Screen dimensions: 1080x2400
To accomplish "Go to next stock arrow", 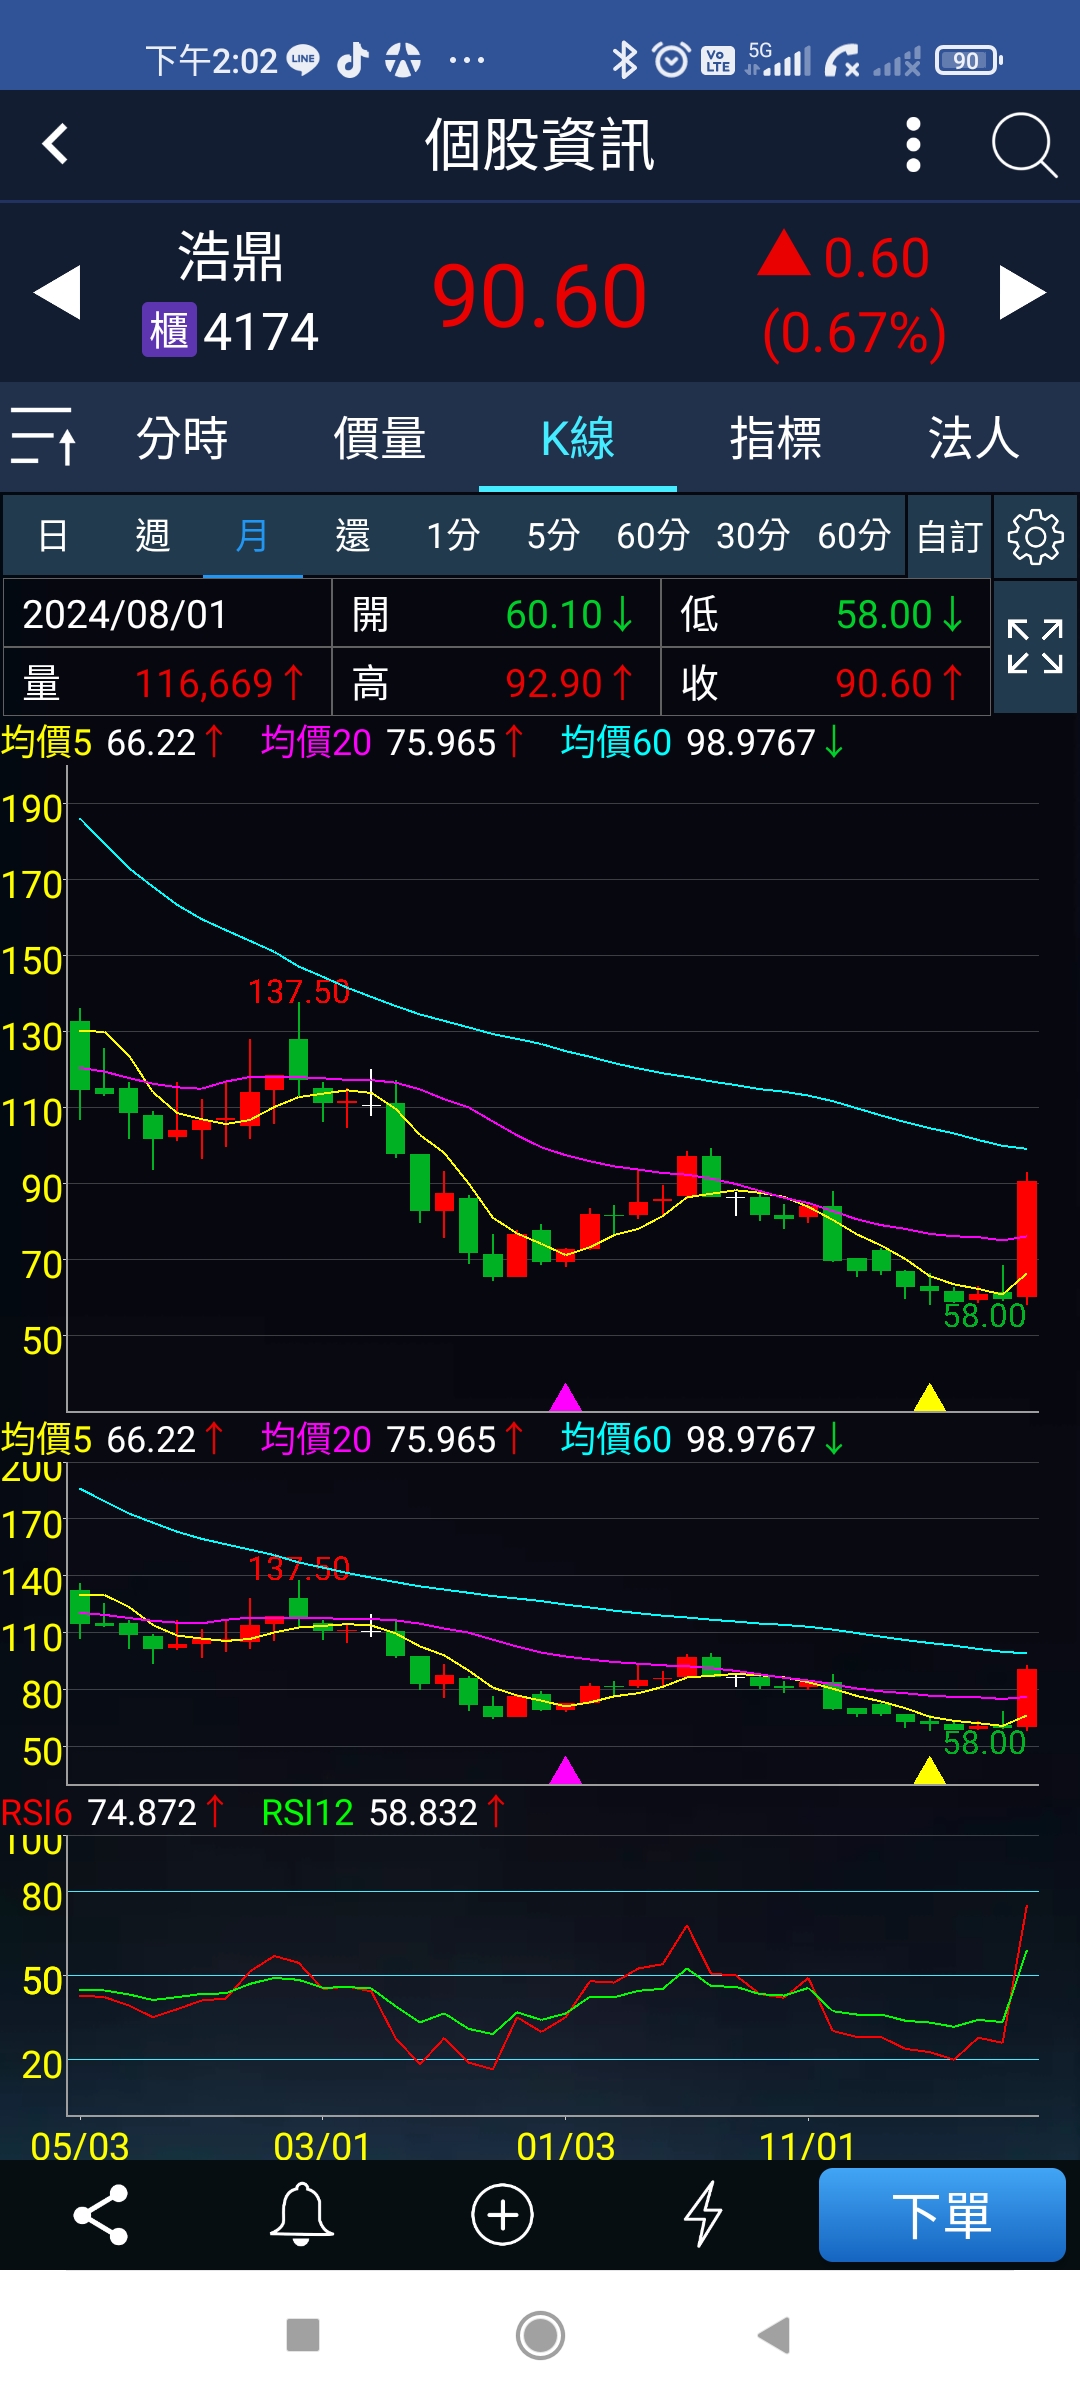I will (x=1022, y=293).
